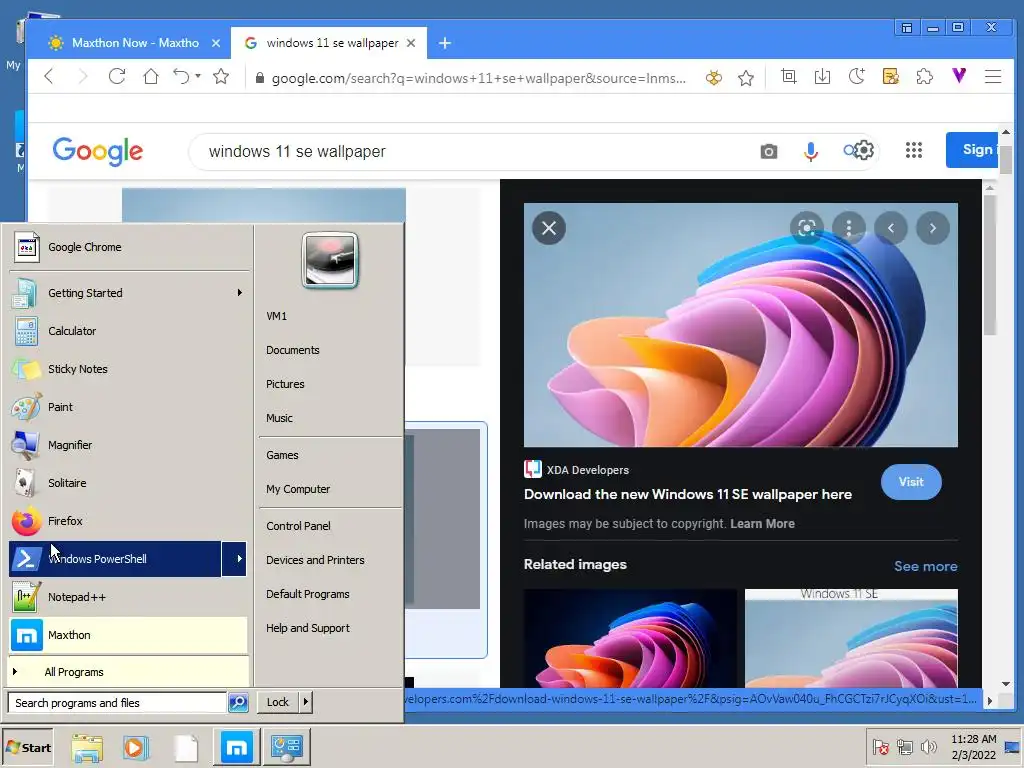Click the volume speaker tray icon
The image size is (1024, 768).
pos(928,747)
